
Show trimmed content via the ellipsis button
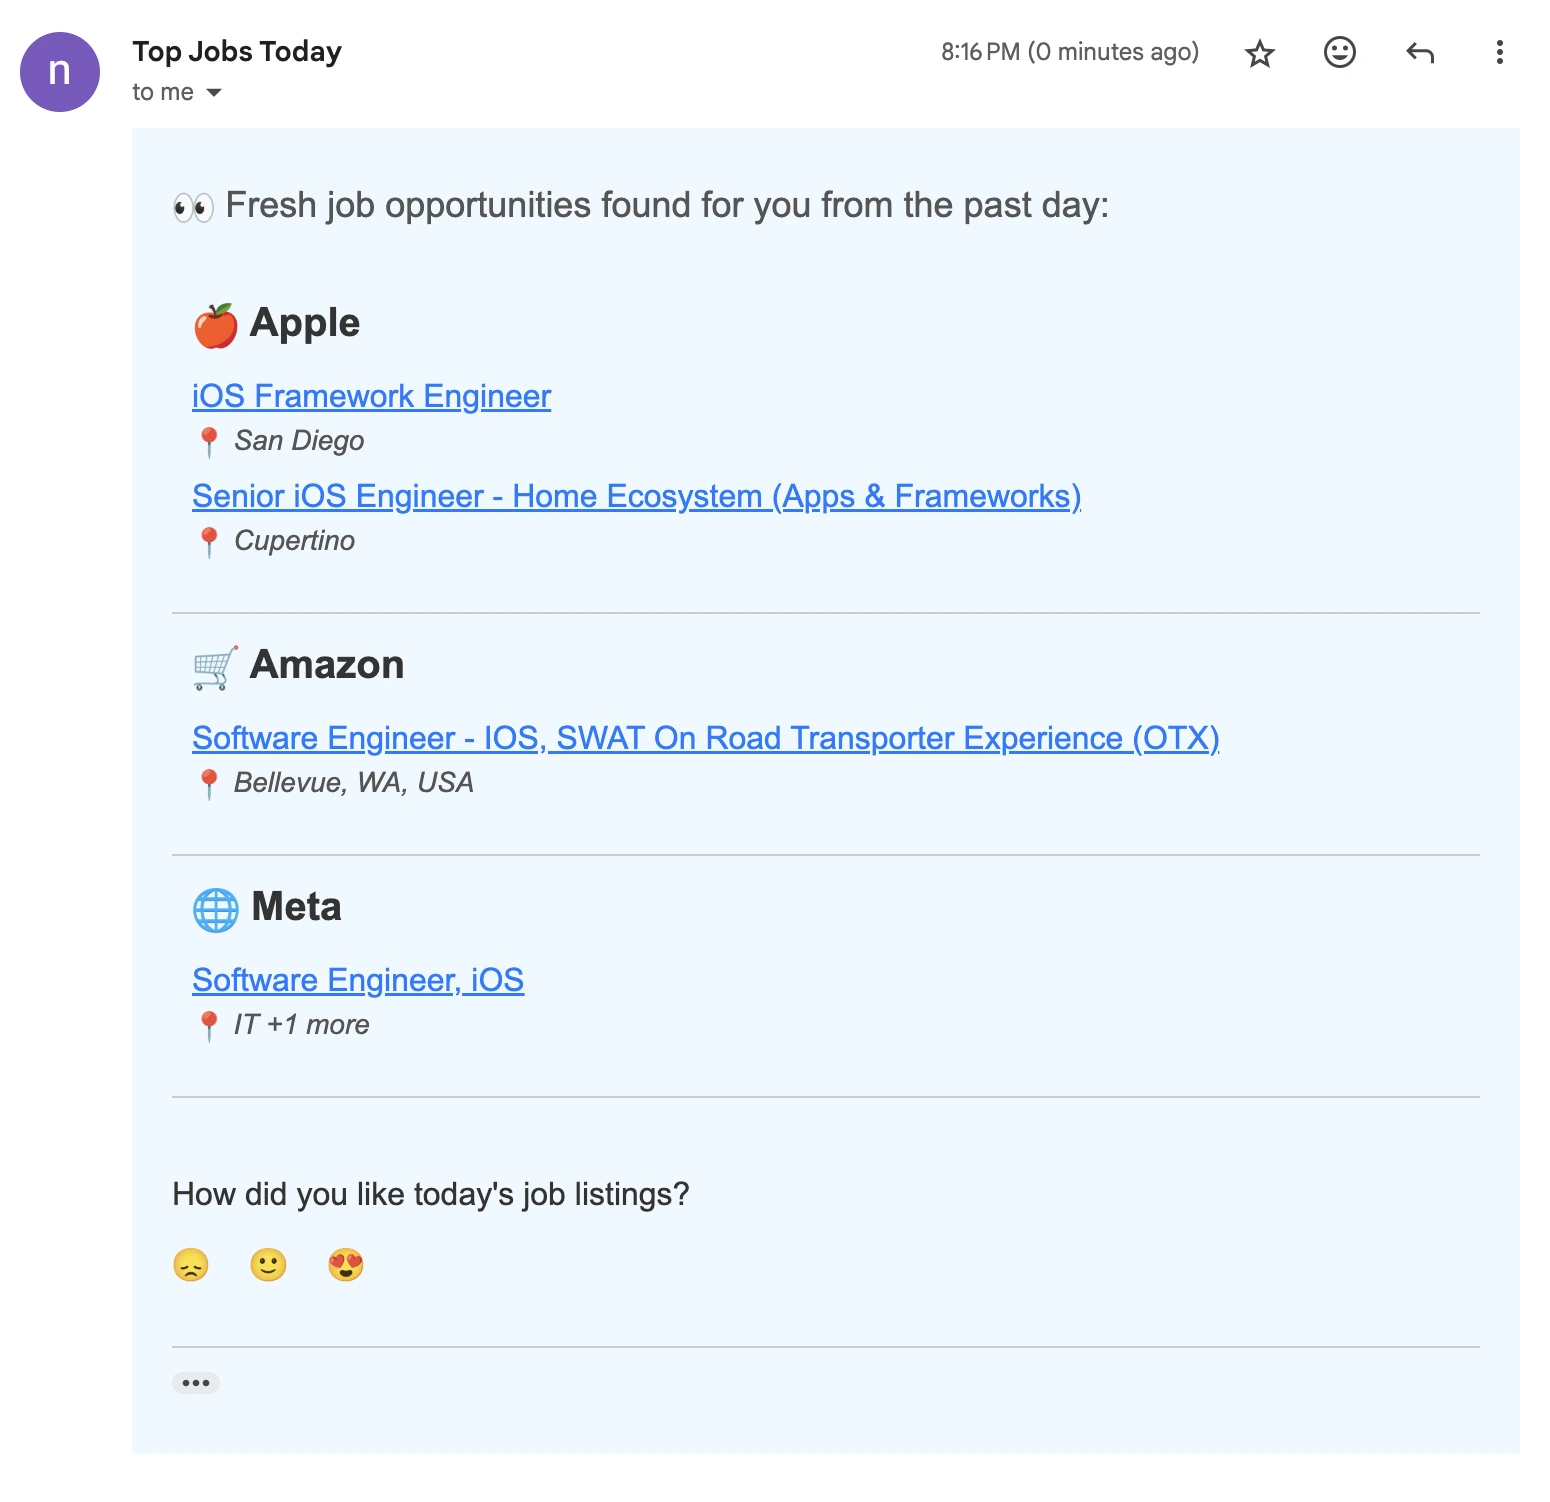click(196, 1382)
